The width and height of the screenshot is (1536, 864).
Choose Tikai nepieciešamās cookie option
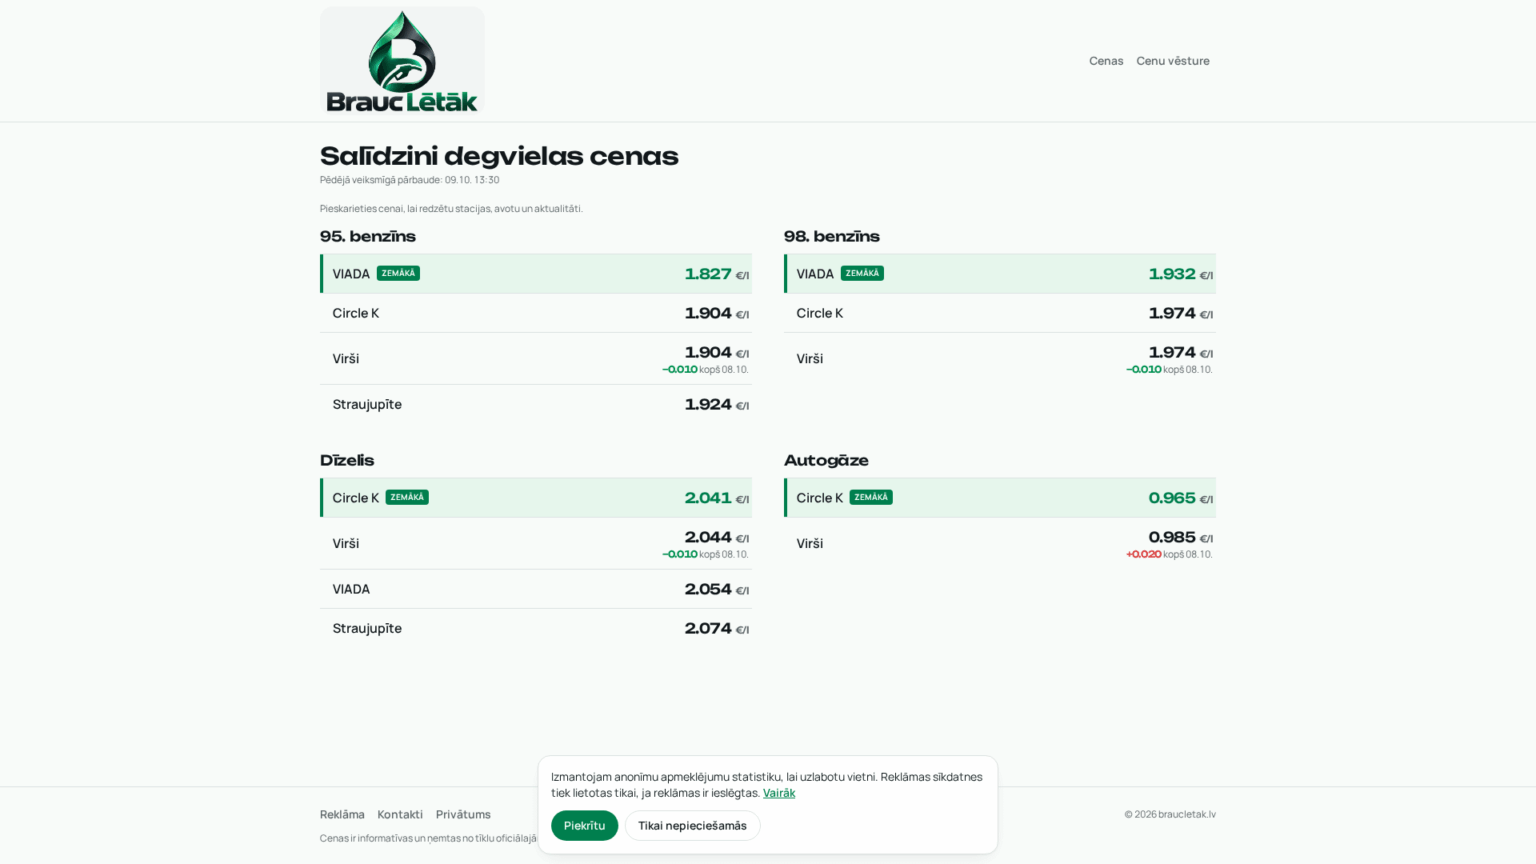click(692, 825)
